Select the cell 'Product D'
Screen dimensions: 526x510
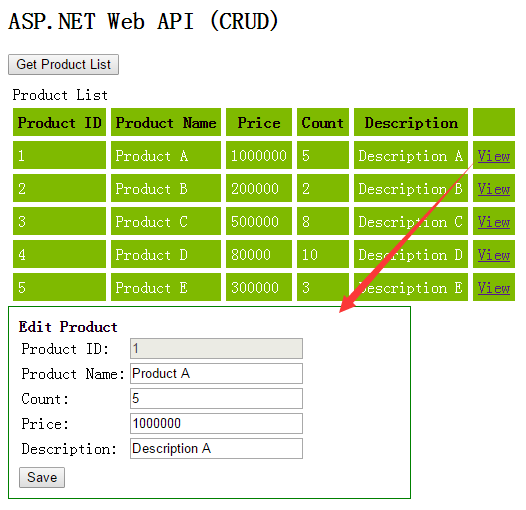tap(166, 254)
